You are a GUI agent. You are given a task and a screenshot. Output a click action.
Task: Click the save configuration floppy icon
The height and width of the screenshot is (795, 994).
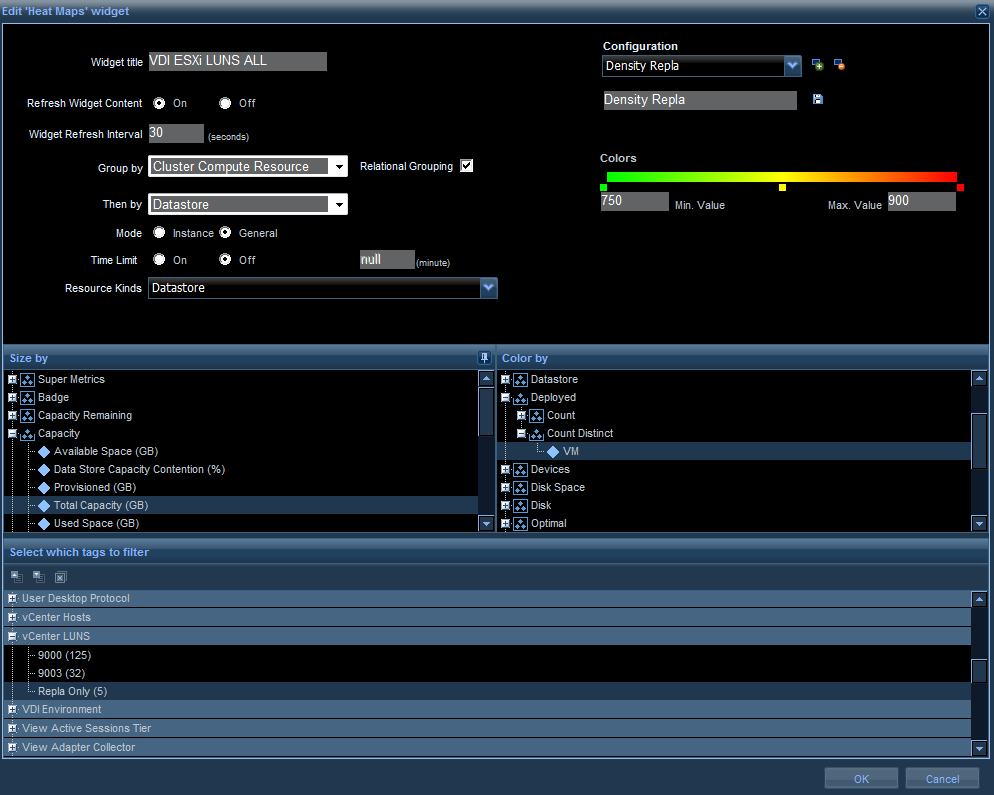pos(818,100)
